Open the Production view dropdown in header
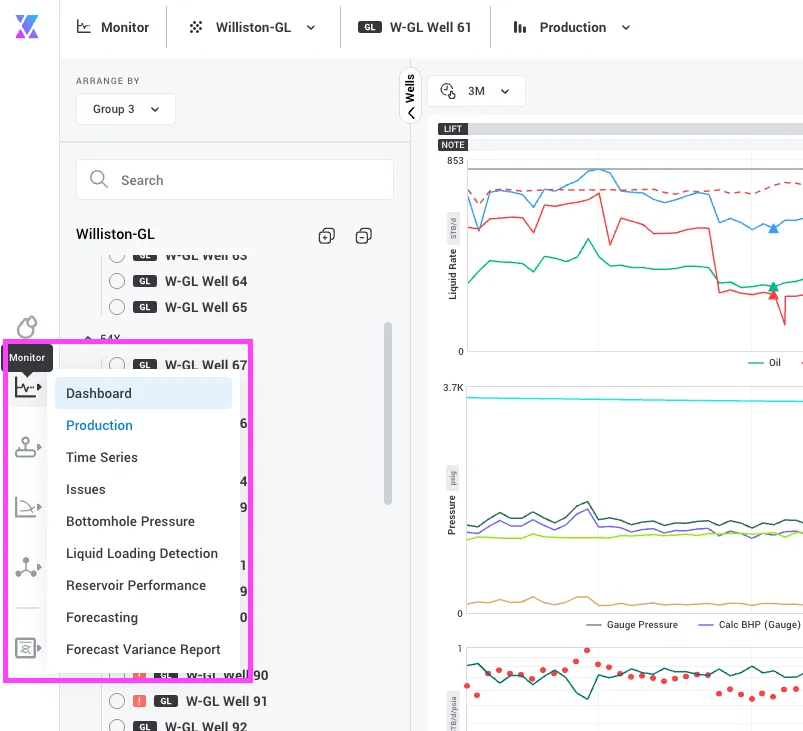 626,28
